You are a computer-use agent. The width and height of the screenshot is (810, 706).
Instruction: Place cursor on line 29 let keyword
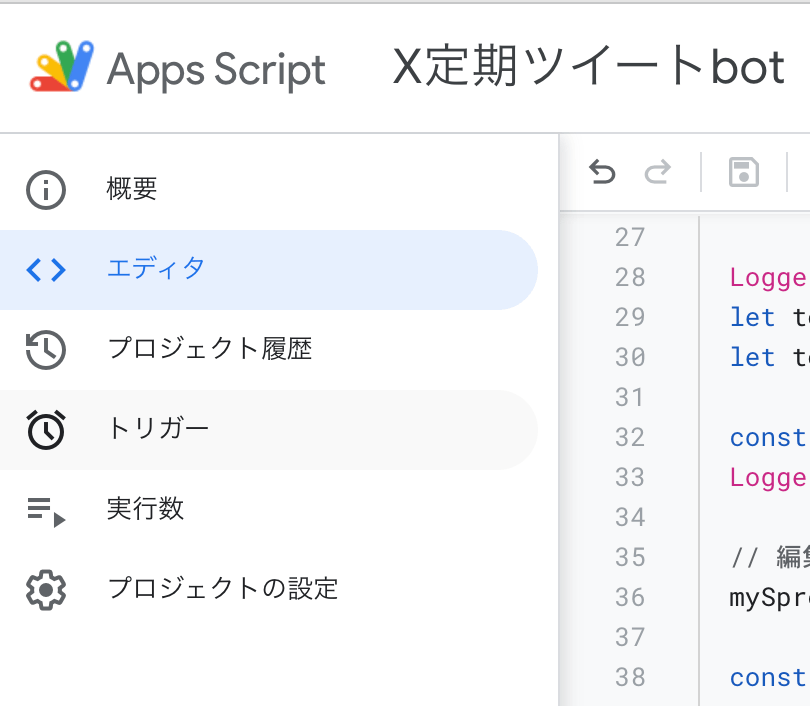pos(752,317)
